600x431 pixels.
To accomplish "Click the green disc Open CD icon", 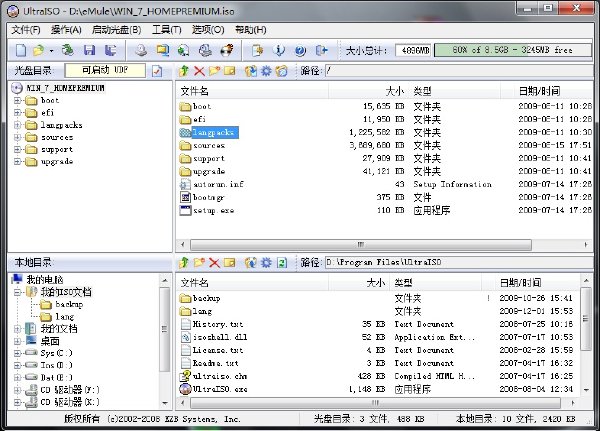I will click(x=68, y=50).
